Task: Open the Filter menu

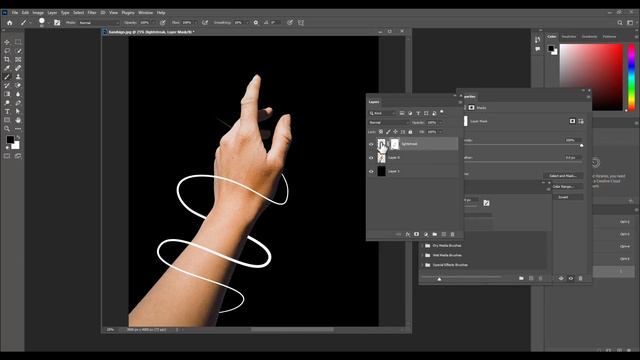Action: pyautogui.click(x=92, y=13)
